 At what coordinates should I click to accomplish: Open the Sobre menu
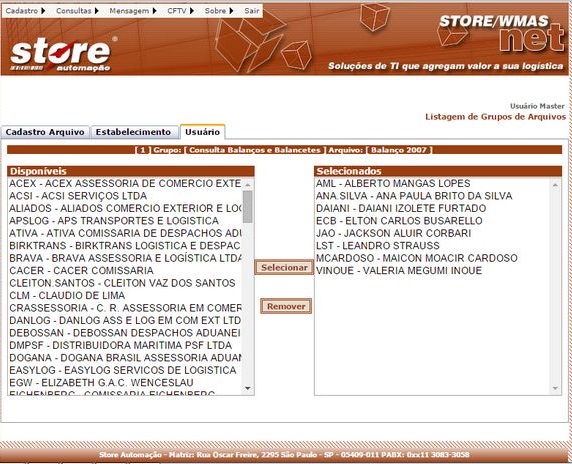point(219,11)
